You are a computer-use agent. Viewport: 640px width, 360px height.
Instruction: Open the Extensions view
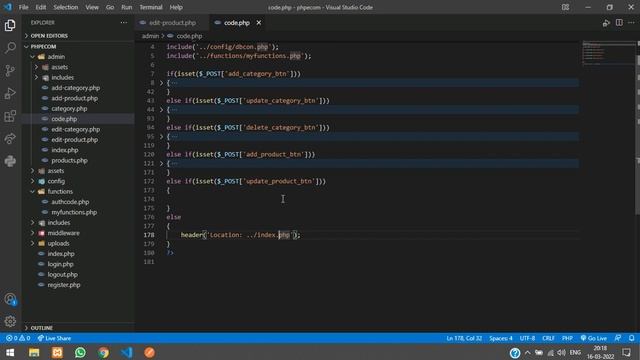tap(10, 116)
